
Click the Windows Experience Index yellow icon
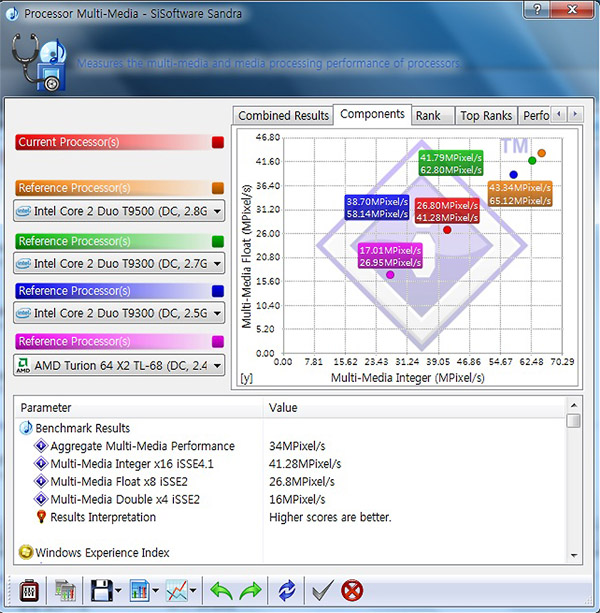click(26, 552)
